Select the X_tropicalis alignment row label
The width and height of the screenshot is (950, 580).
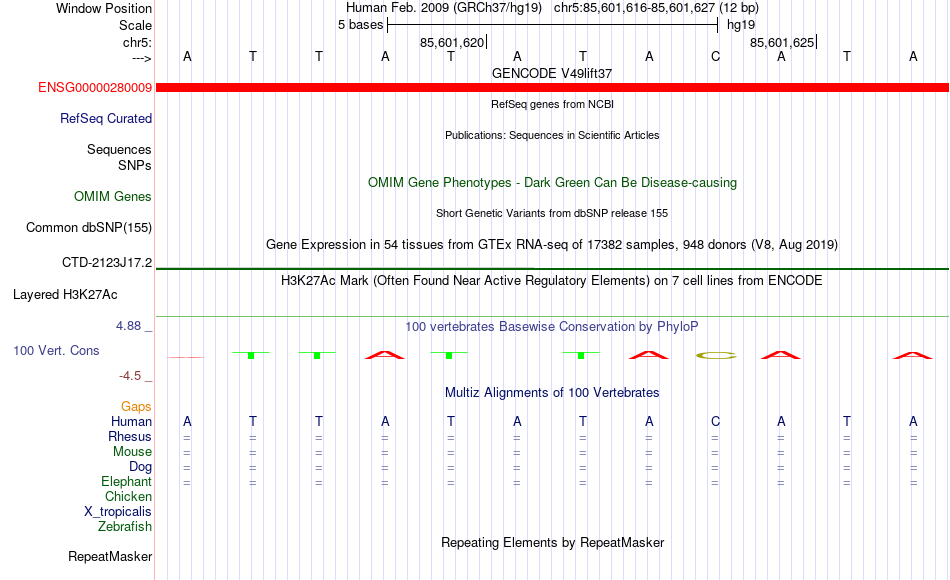coord(118,512)
